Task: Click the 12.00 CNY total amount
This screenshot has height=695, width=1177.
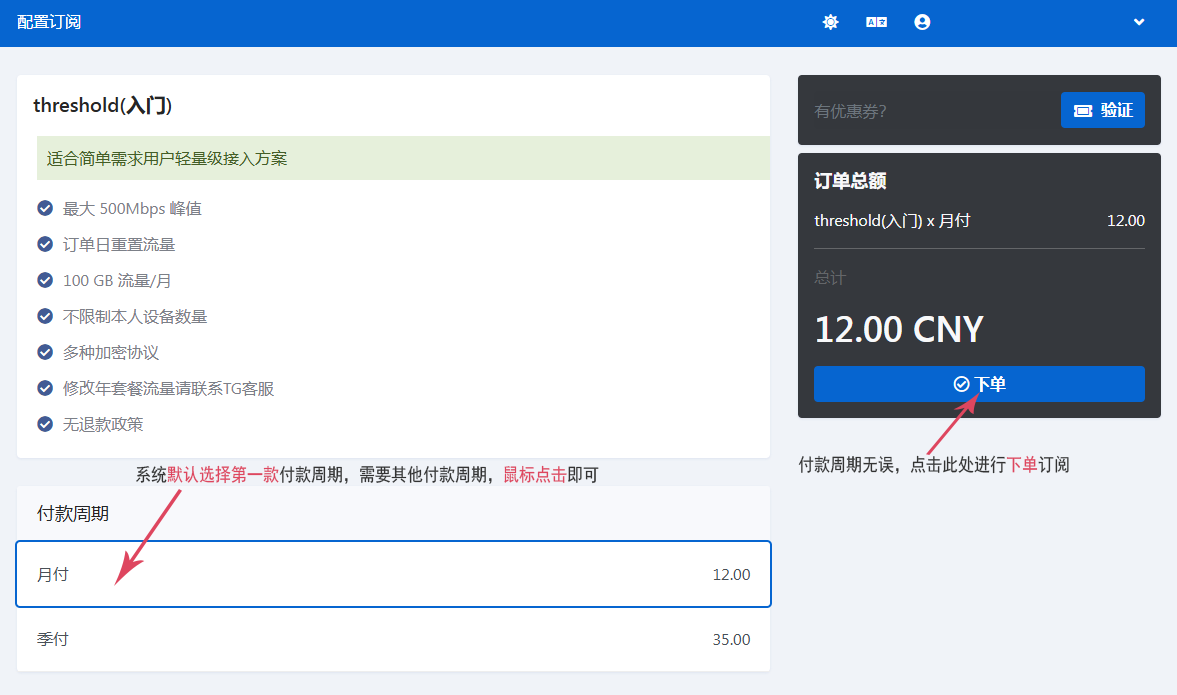Action: (x=899, y=329)
